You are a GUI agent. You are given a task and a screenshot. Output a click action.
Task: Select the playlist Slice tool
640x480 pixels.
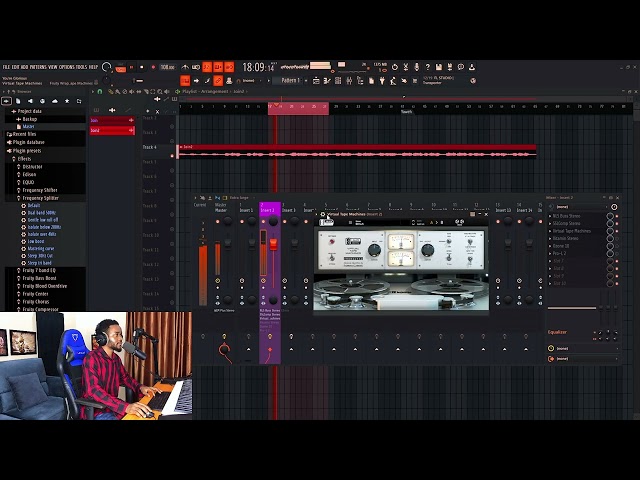(146, 92)
